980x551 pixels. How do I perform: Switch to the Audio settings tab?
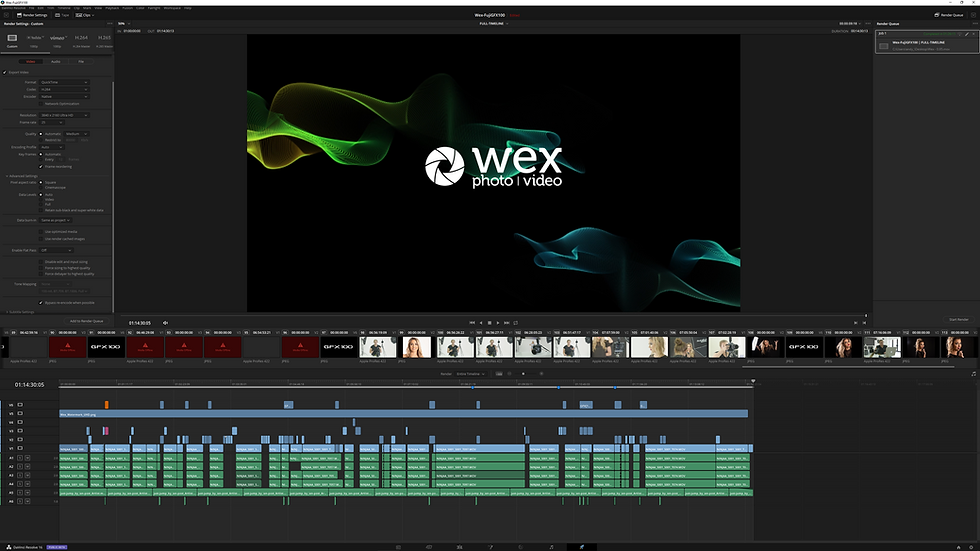point(56,62)
